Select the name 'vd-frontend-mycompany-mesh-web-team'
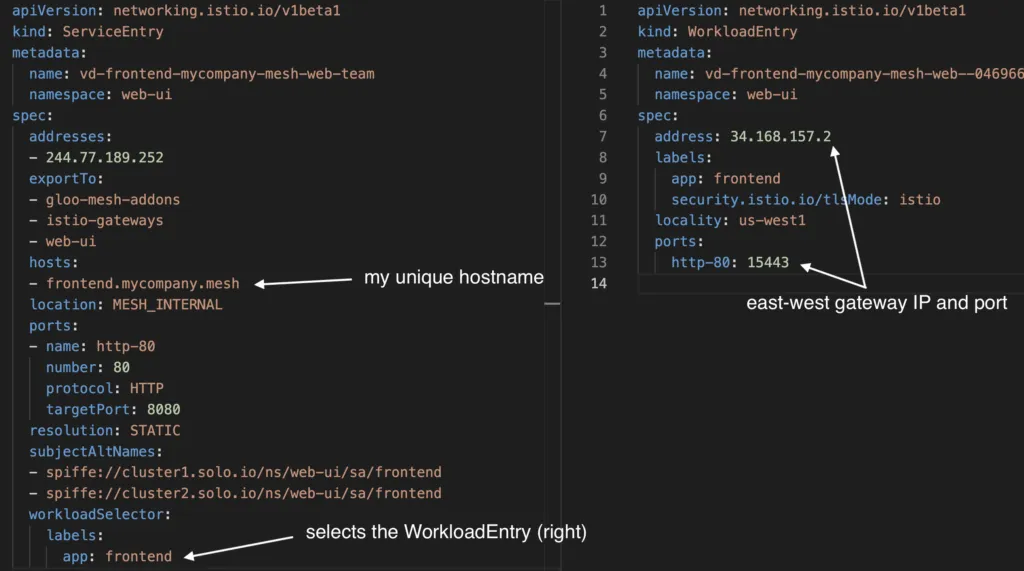1024x571 pixels. pyautogui.click(x=227, y=74)
